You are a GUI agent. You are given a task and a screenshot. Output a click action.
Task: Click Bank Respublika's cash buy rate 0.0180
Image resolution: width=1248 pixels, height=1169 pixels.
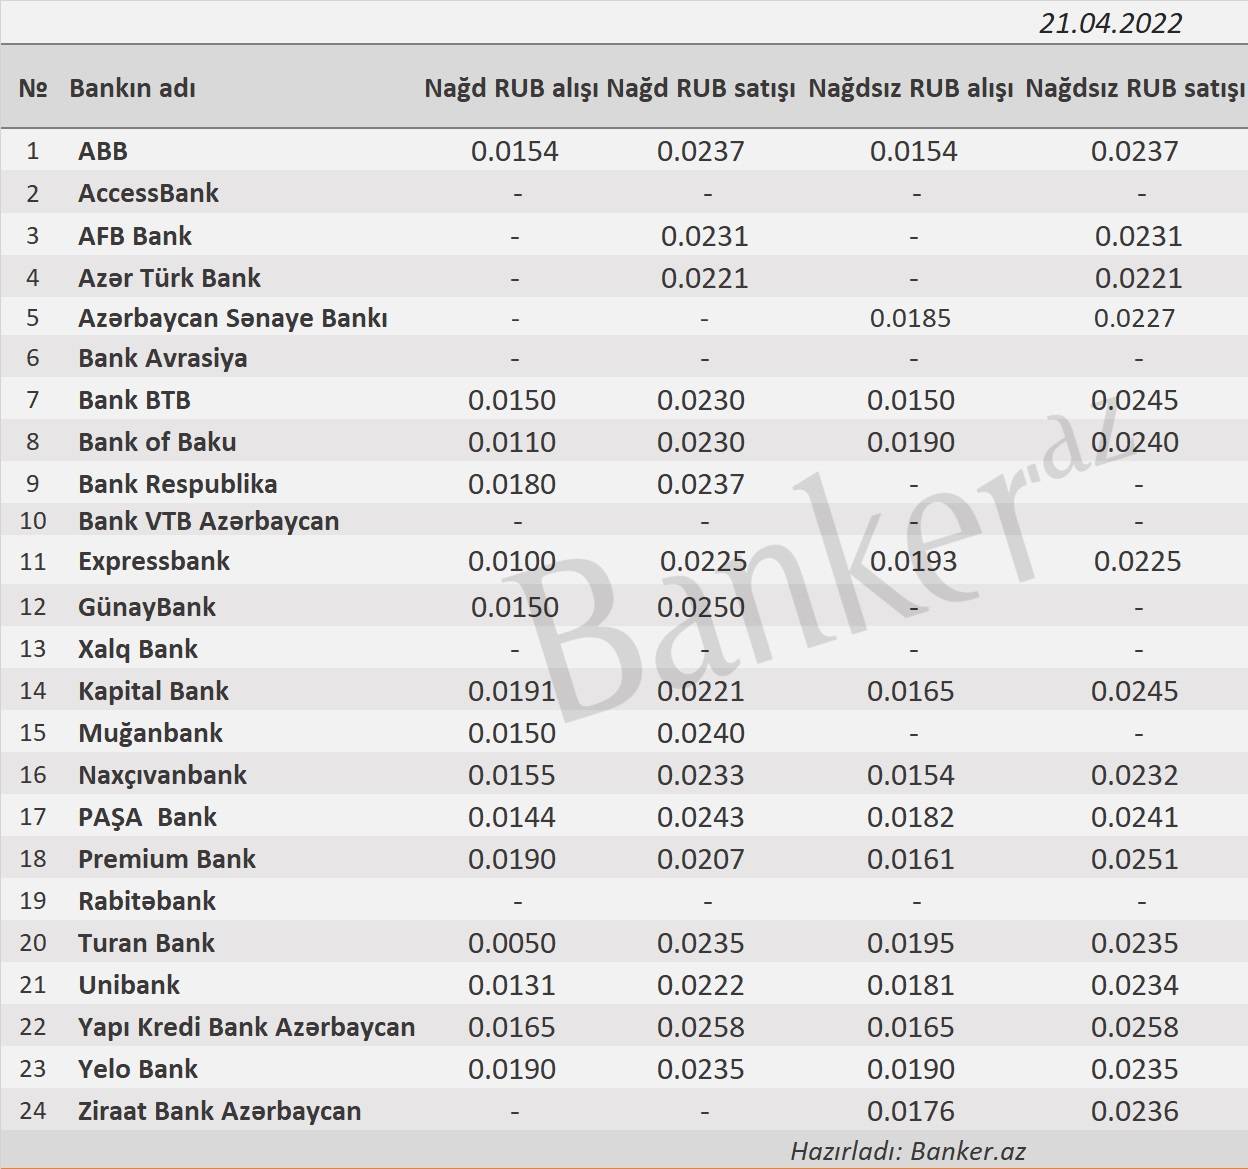(512, 484)
